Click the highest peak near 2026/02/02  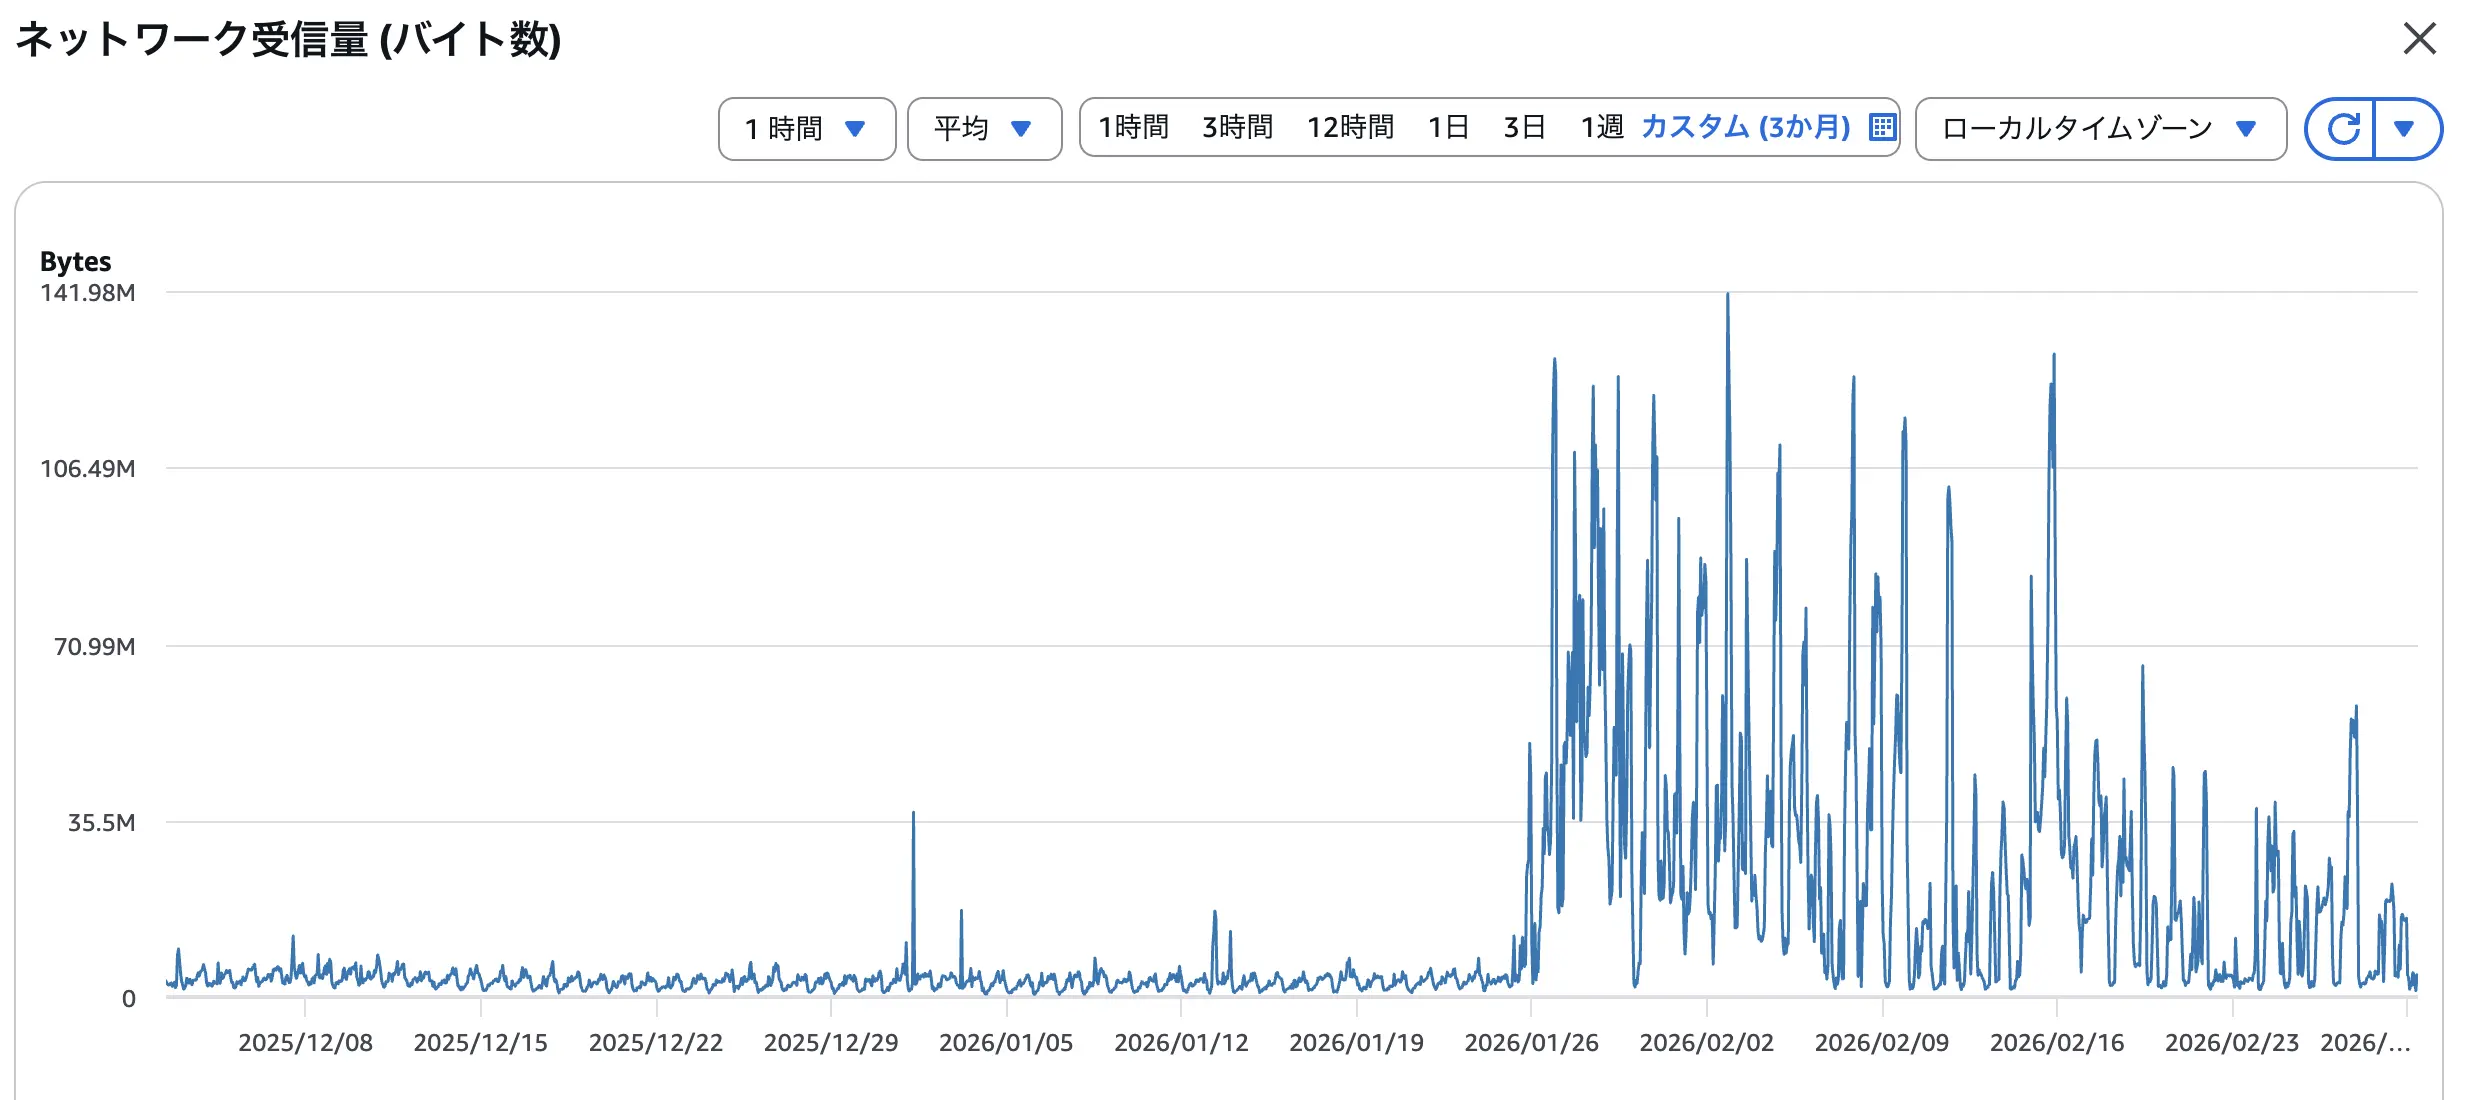1727,296
